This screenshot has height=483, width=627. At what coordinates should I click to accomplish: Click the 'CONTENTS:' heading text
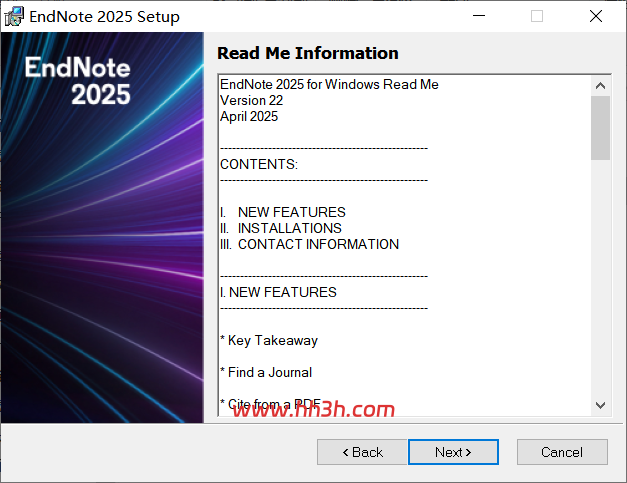[x=259, y=164]
